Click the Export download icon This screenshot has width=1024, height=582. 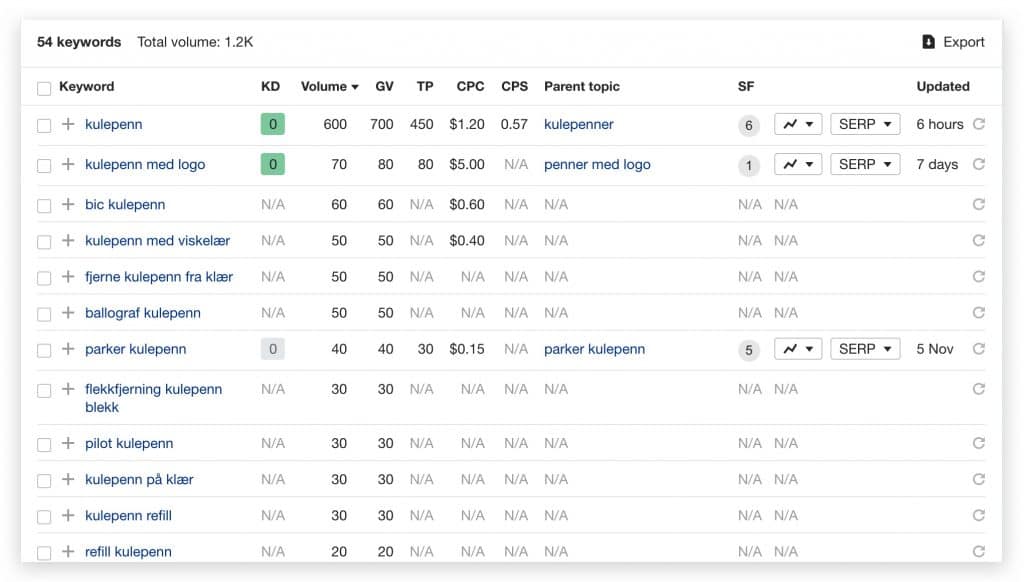(x=928, y=42)
